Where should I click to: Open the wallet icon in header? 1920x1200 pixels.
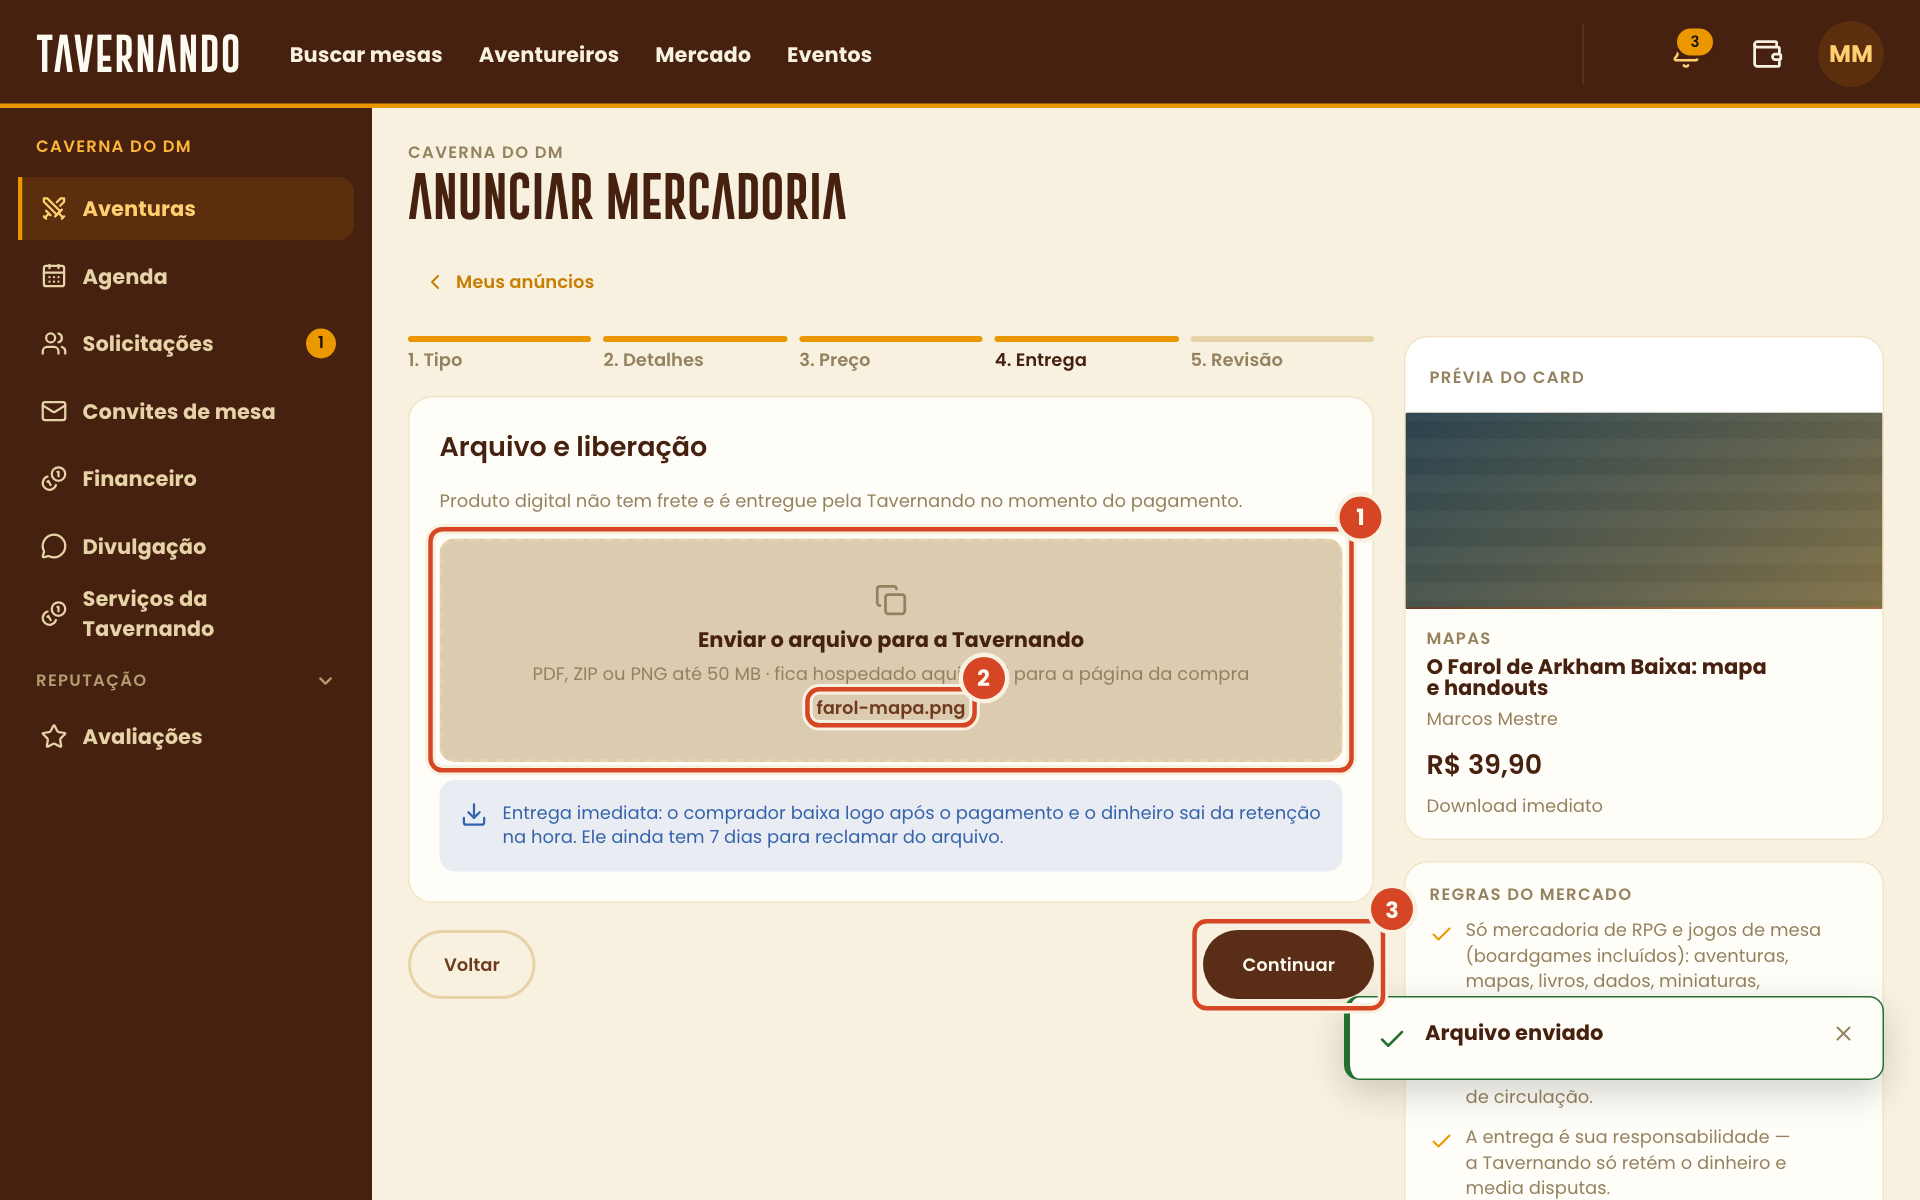tap(1767, 54)
